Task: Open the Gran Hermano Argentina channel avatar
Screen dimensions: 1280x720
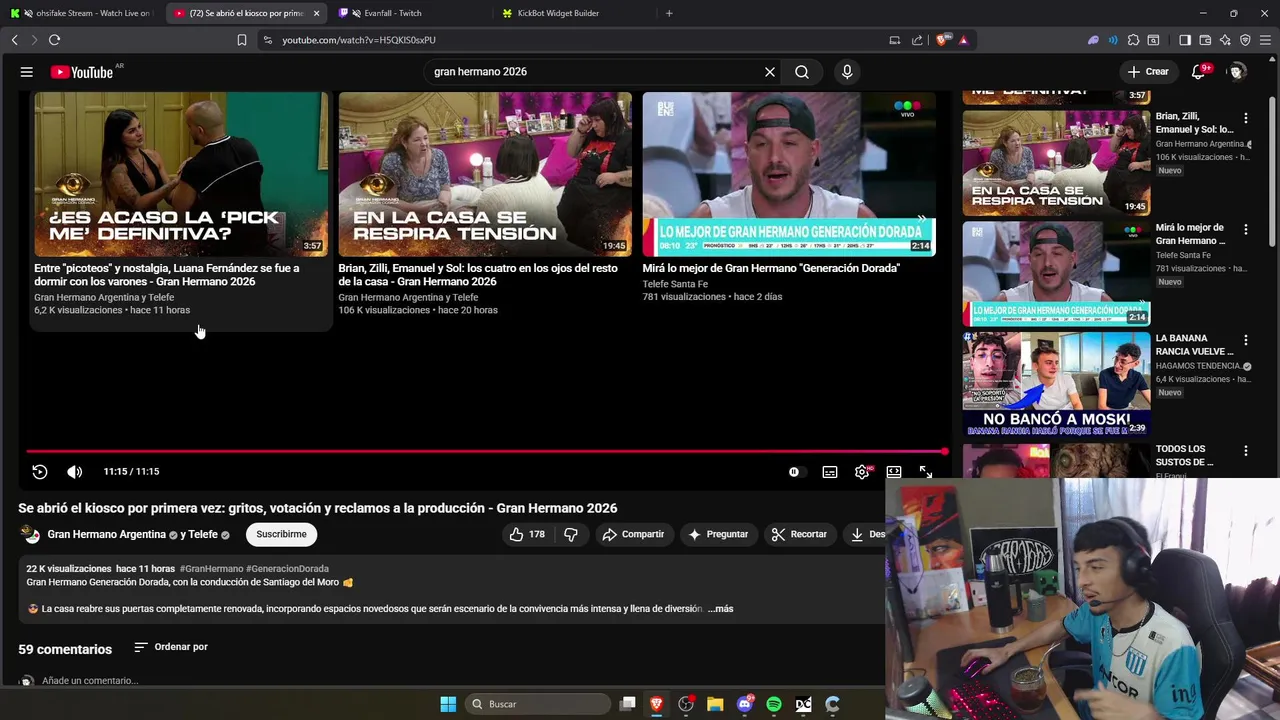Action: pos(31,535)
